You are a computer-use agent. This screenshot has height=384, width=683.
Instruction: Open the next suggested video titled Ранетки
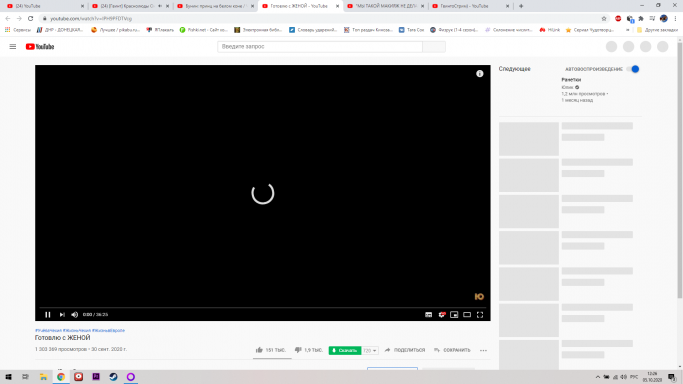pos(571,80)
